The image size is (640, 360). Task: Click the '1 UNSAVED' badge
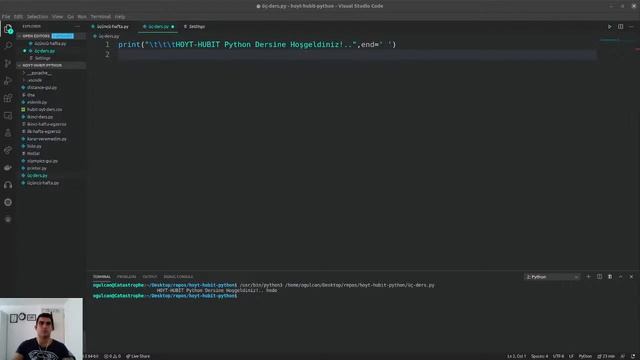62,36
